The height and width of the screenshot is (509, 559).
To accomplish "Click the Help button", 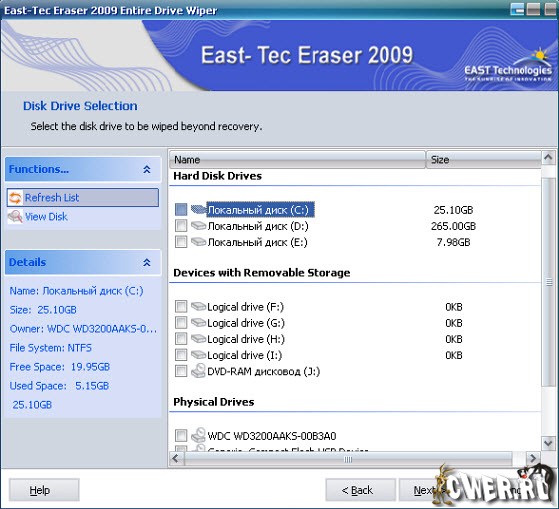I will click(x=44, y=490).
